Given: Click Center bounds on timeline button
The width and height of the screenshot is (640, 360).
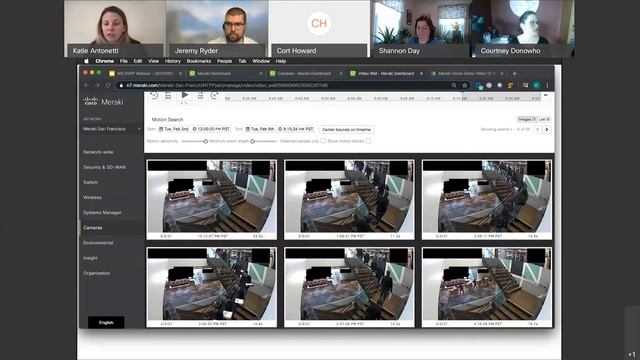Looking at the screenshot, I should point(346,129).
